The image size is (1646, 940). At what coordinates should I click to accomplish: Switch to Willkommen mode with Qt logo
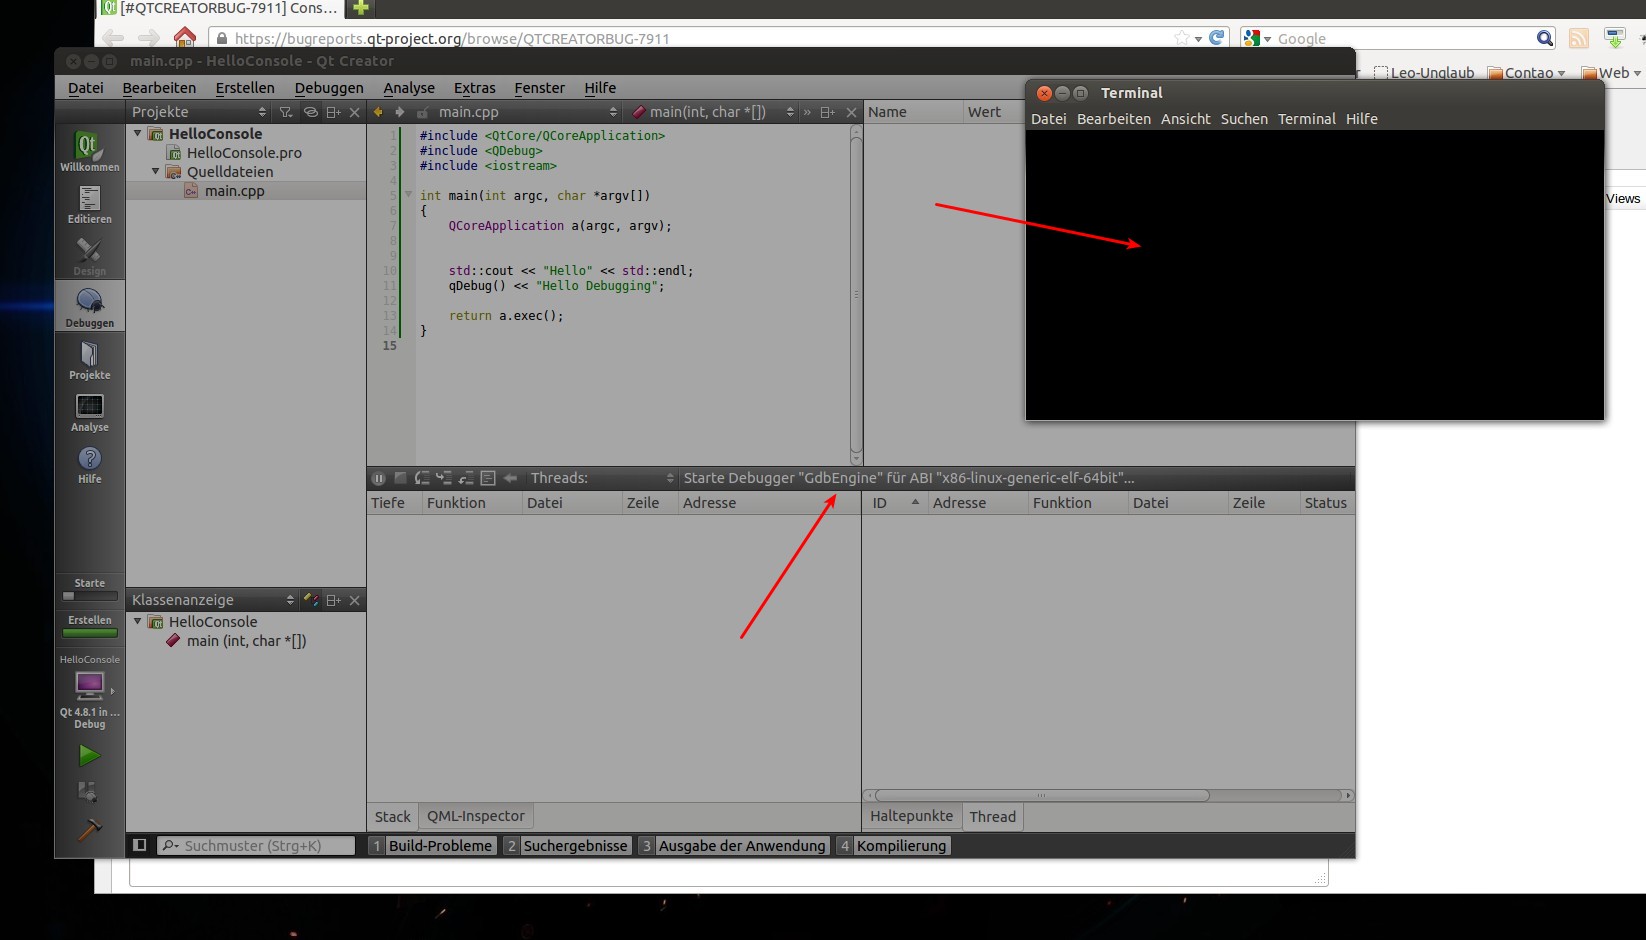pos(89,151)
